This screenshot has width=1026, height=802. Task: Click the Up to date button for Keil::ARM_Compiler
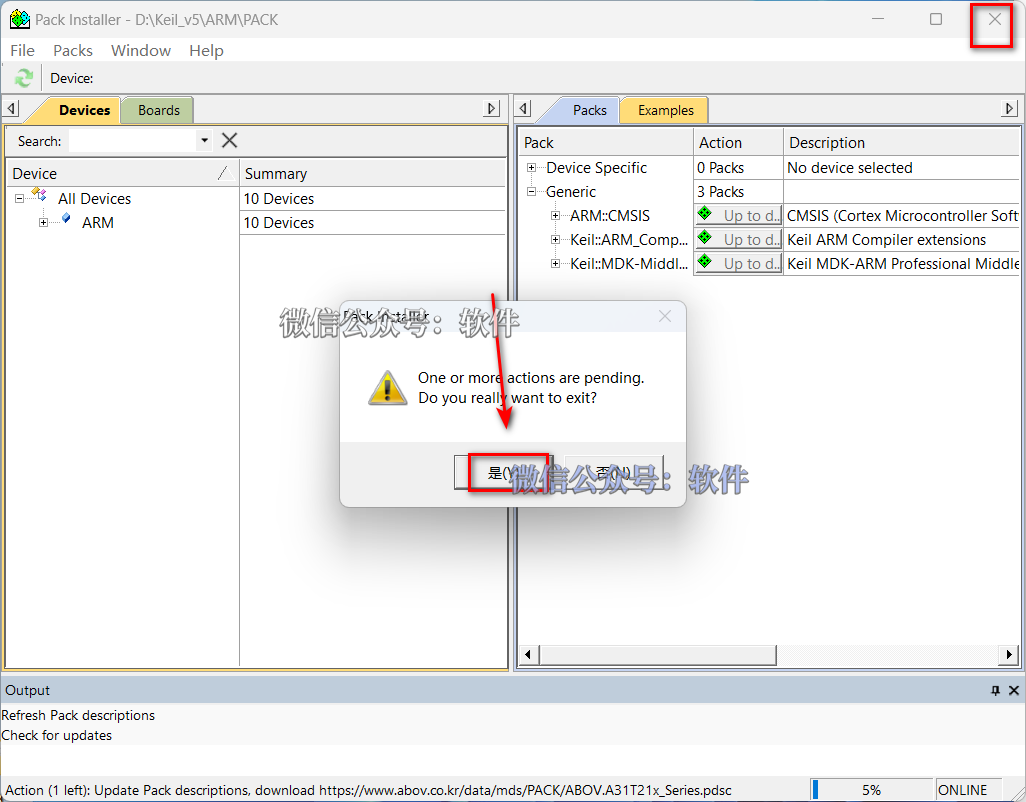coord(738,239)
